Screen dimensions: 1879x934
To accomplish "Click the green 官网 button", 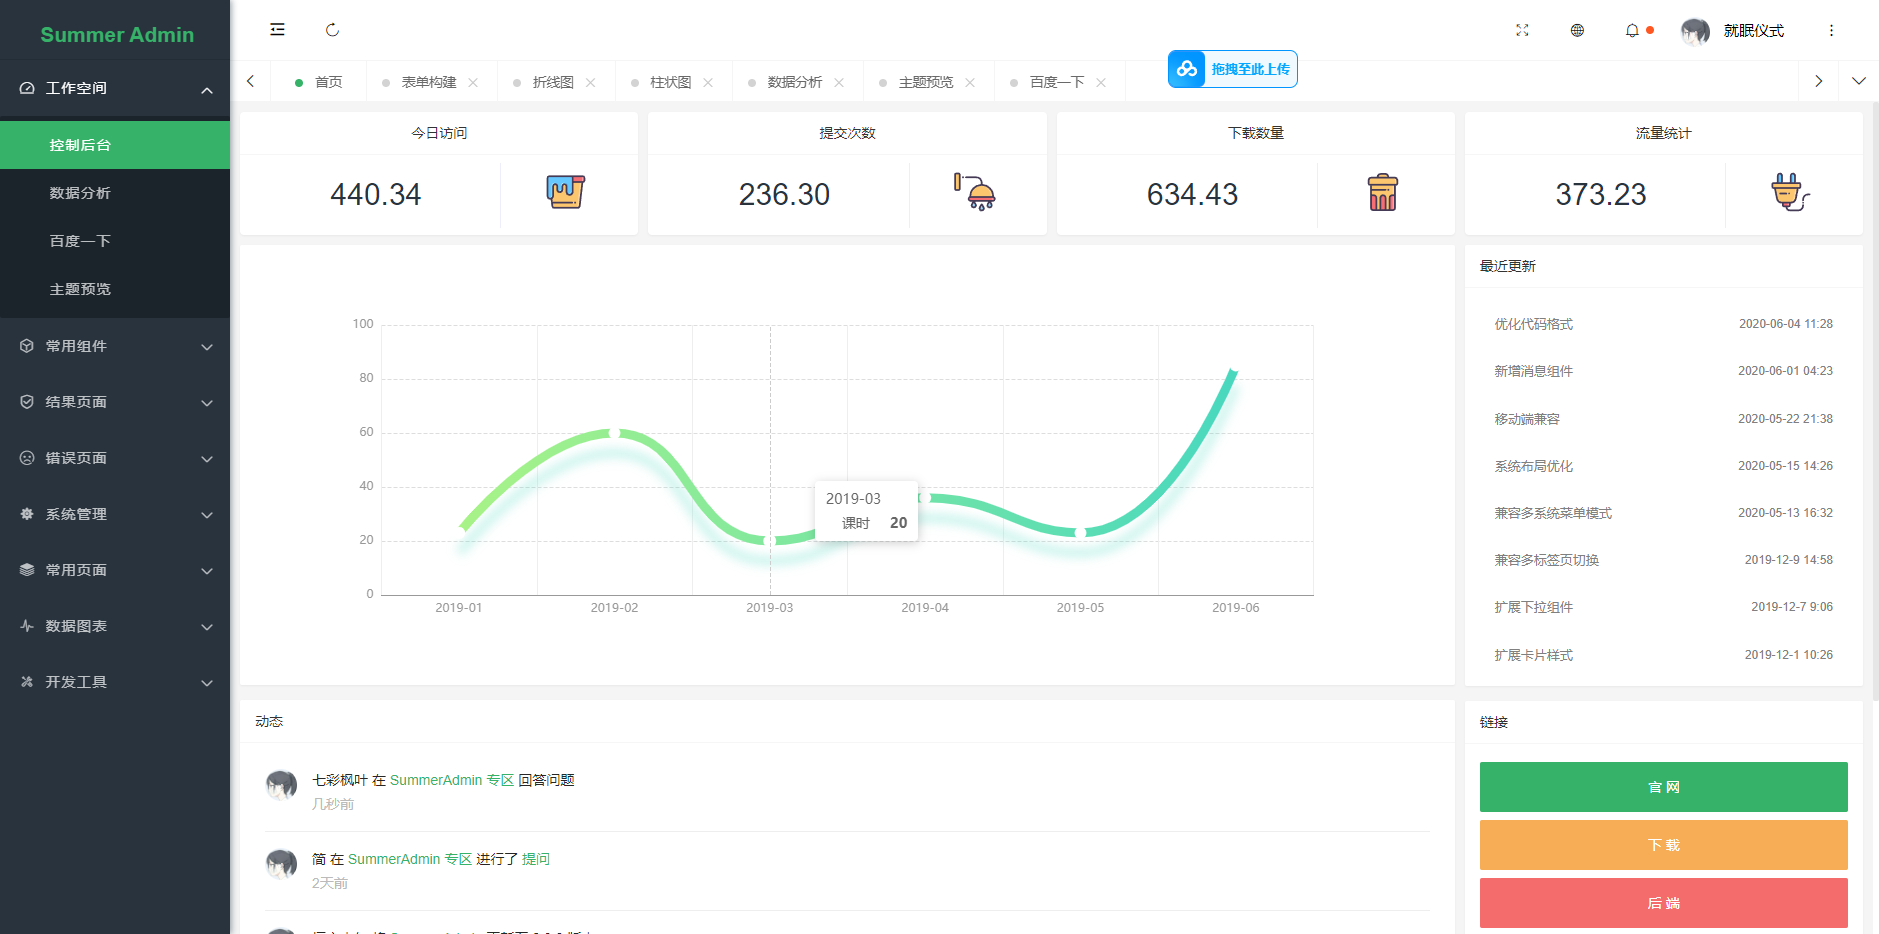I will (x=1663, y=787).
